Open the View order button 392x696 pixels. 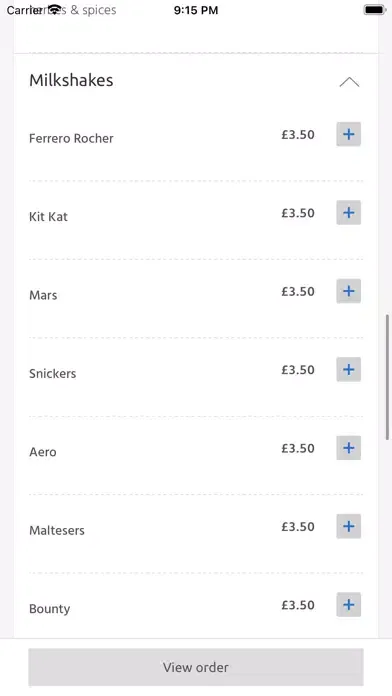(x=196, y=667)
